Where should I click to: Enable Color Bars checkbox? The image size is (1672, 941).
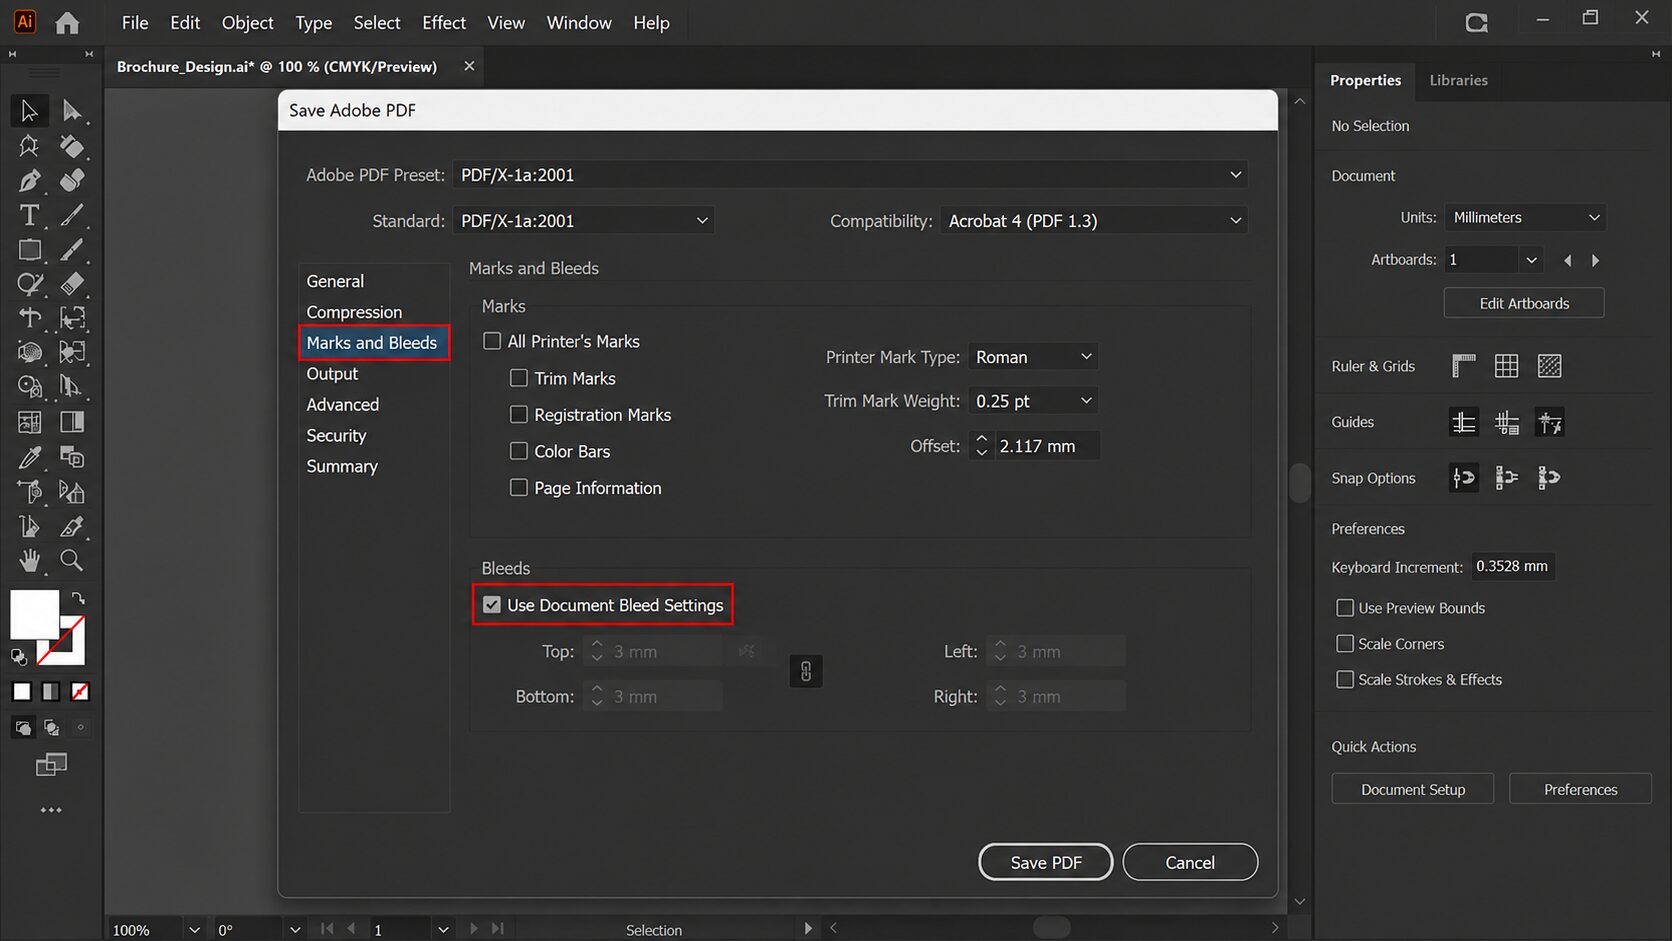click(x=519, y=451)
